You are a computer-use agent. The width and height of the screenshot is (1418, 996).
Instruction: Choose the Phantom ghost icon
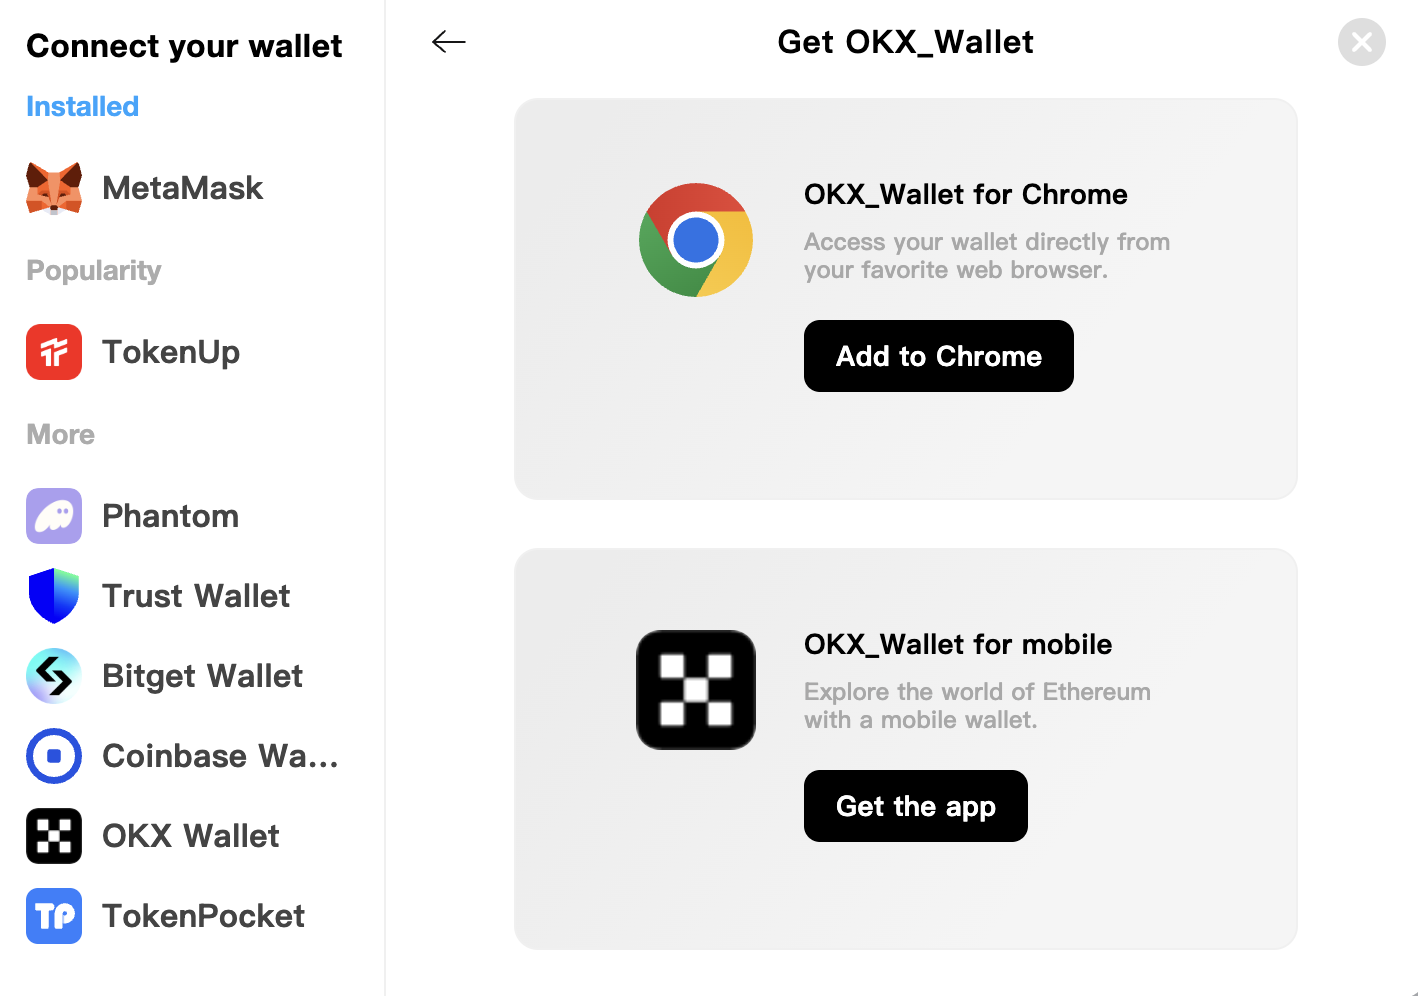(54, 516)
